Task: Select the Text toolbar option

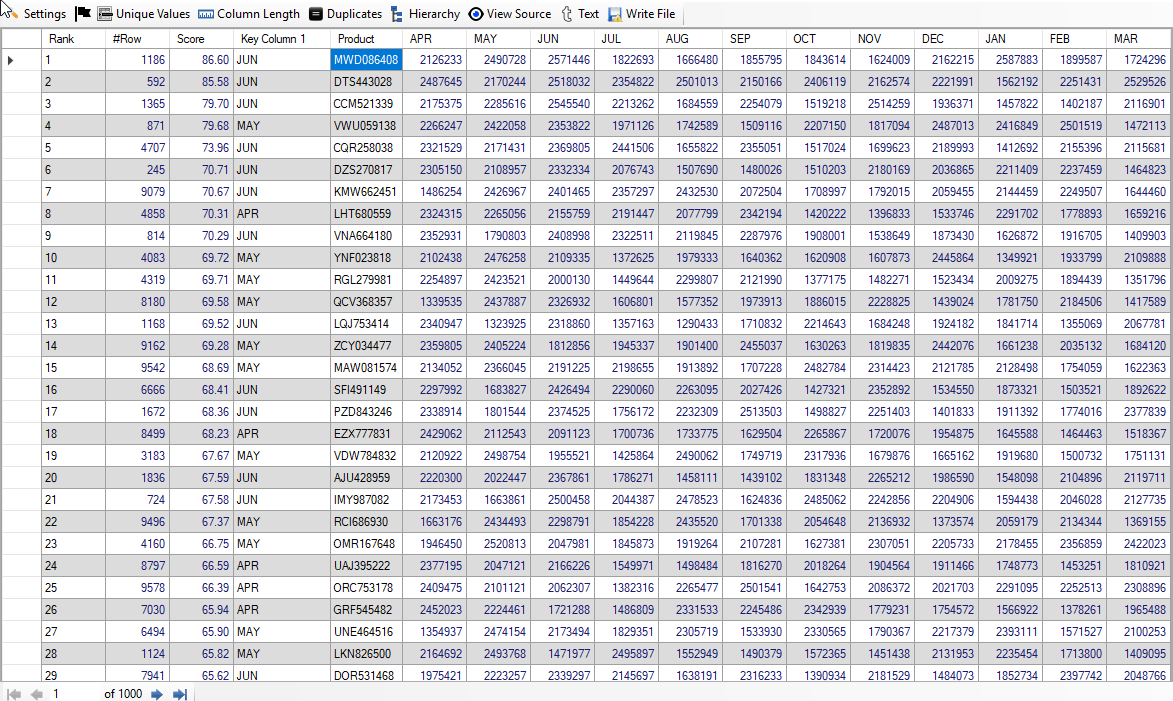Action: 580,14
